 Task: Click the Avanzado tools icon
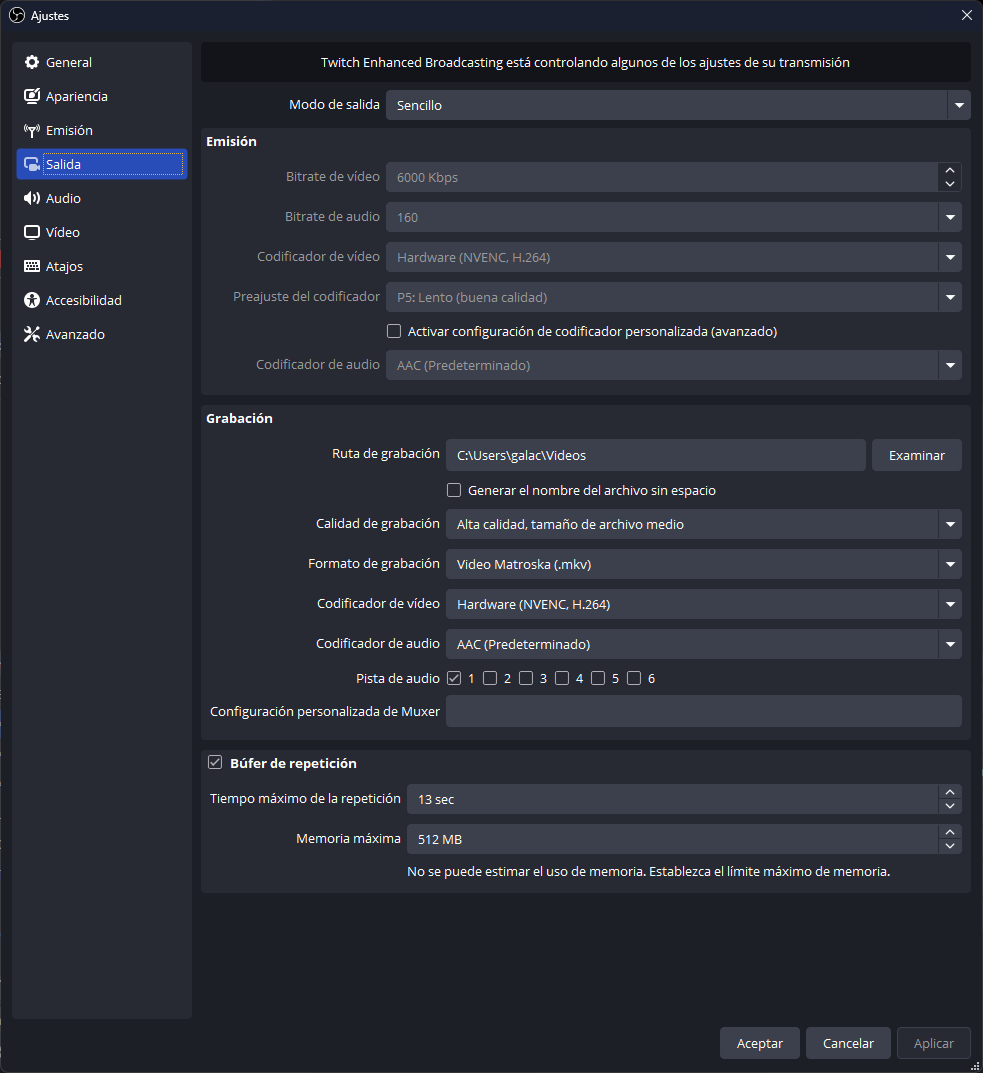(x=31, y=334)
